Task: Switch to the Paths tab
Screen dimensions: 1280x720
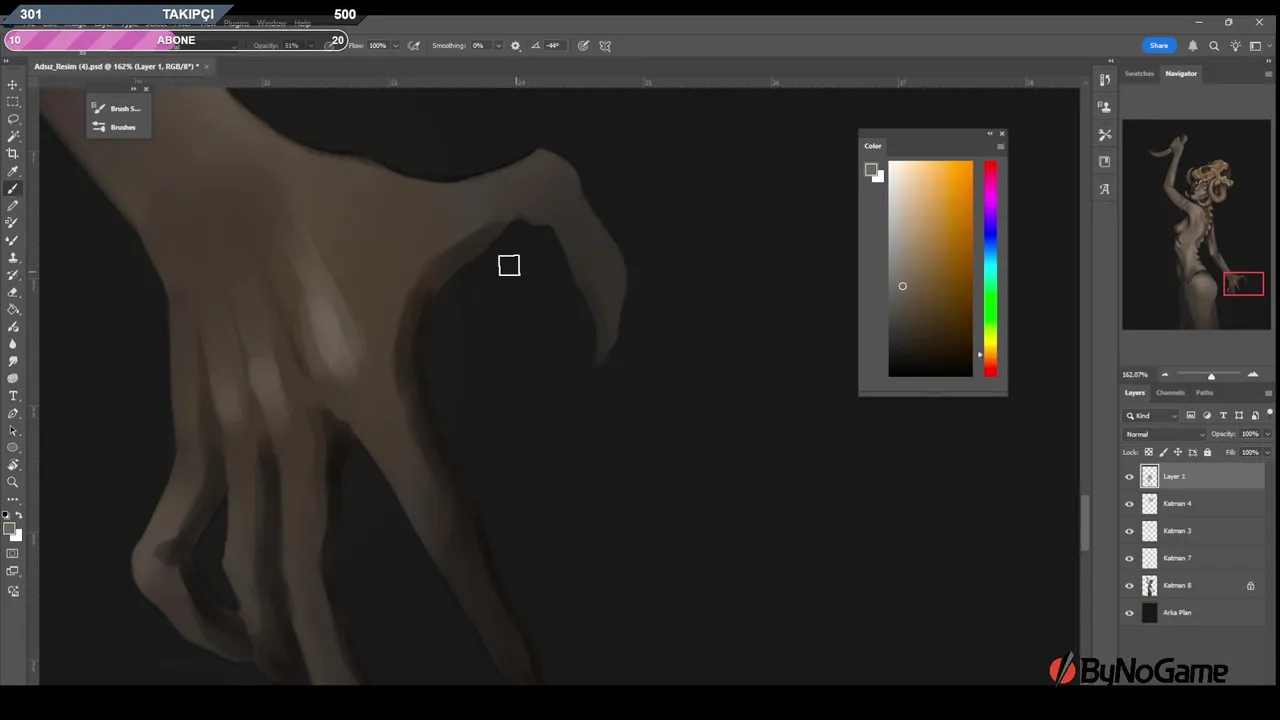Action: point(1204,393)
